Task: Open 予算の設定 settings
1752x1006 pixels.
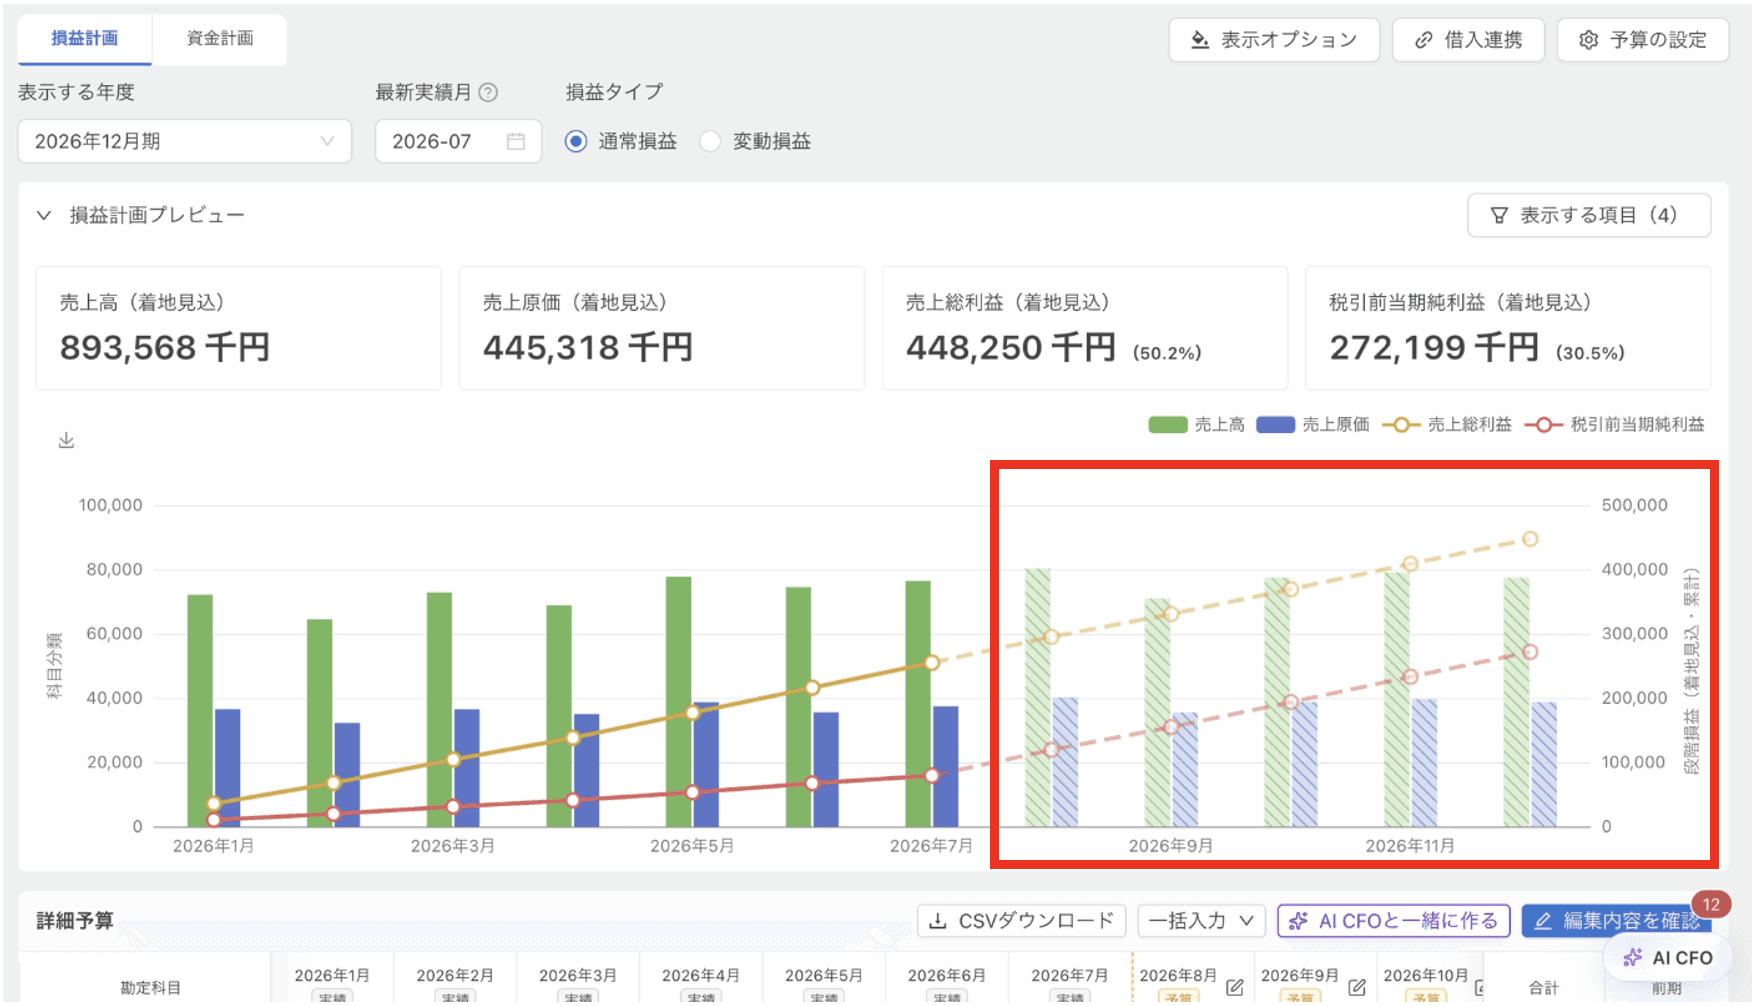Action: (1643, 40)
